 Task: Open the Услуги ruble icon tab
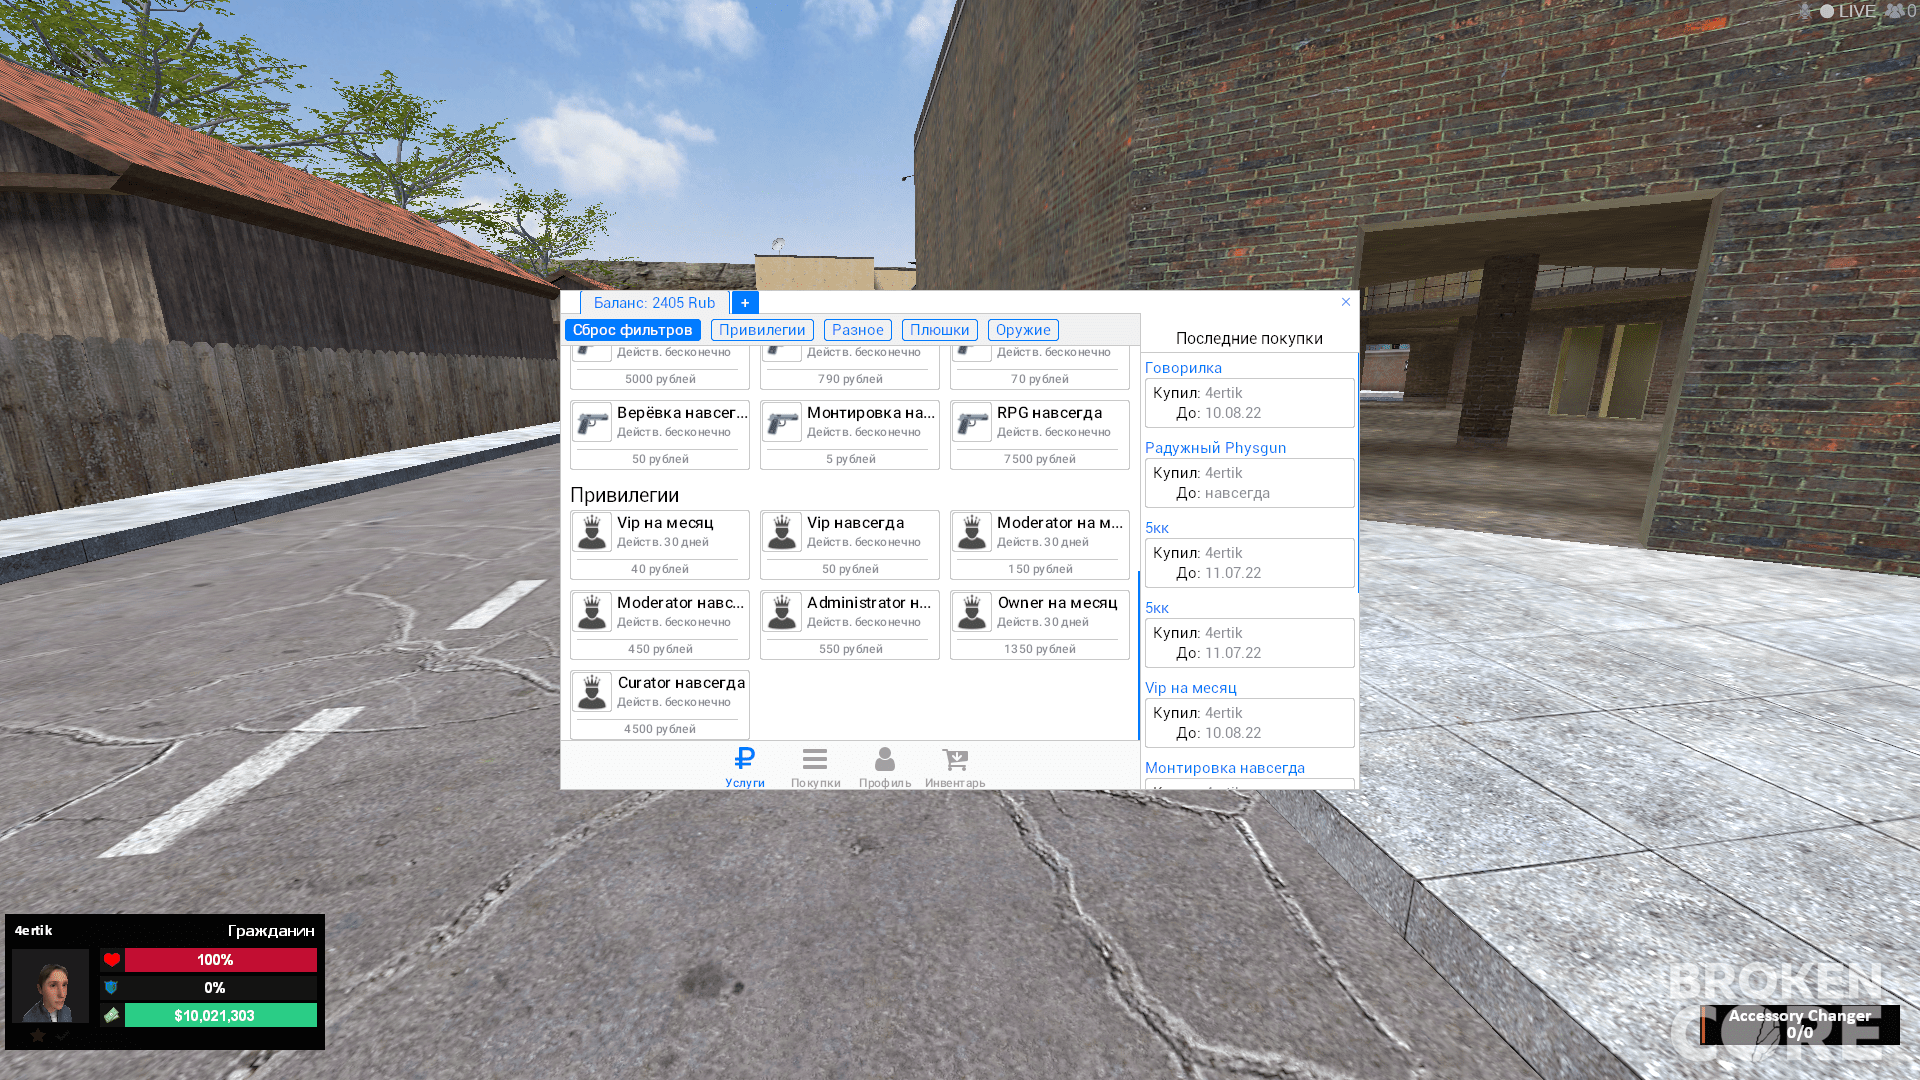point(745,767)
